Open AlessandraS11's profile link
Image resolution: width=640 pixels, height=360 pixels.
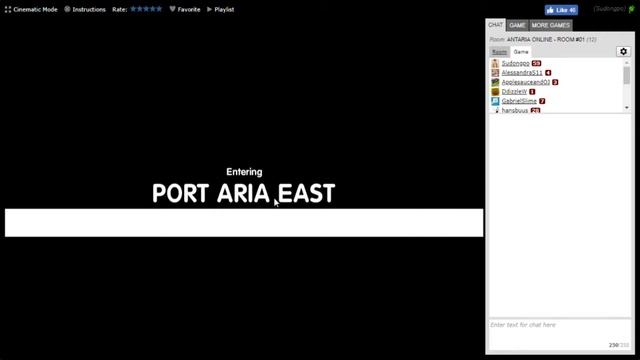point(522,73)
